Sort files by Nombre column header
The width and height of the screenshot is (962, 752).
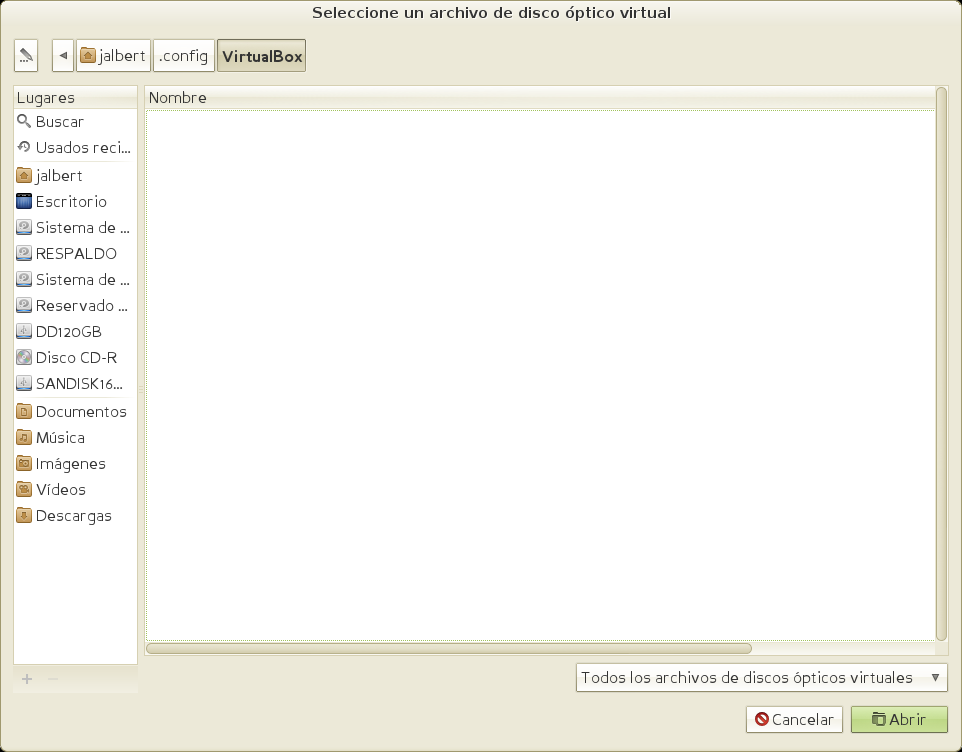[540, 98]
